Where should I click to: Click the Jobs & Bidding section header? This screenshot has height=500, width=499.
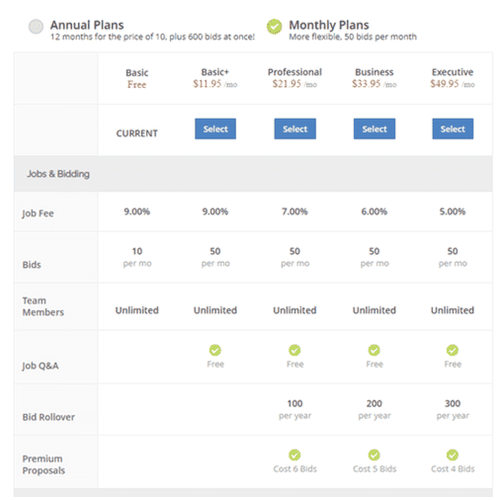[253, 174]
